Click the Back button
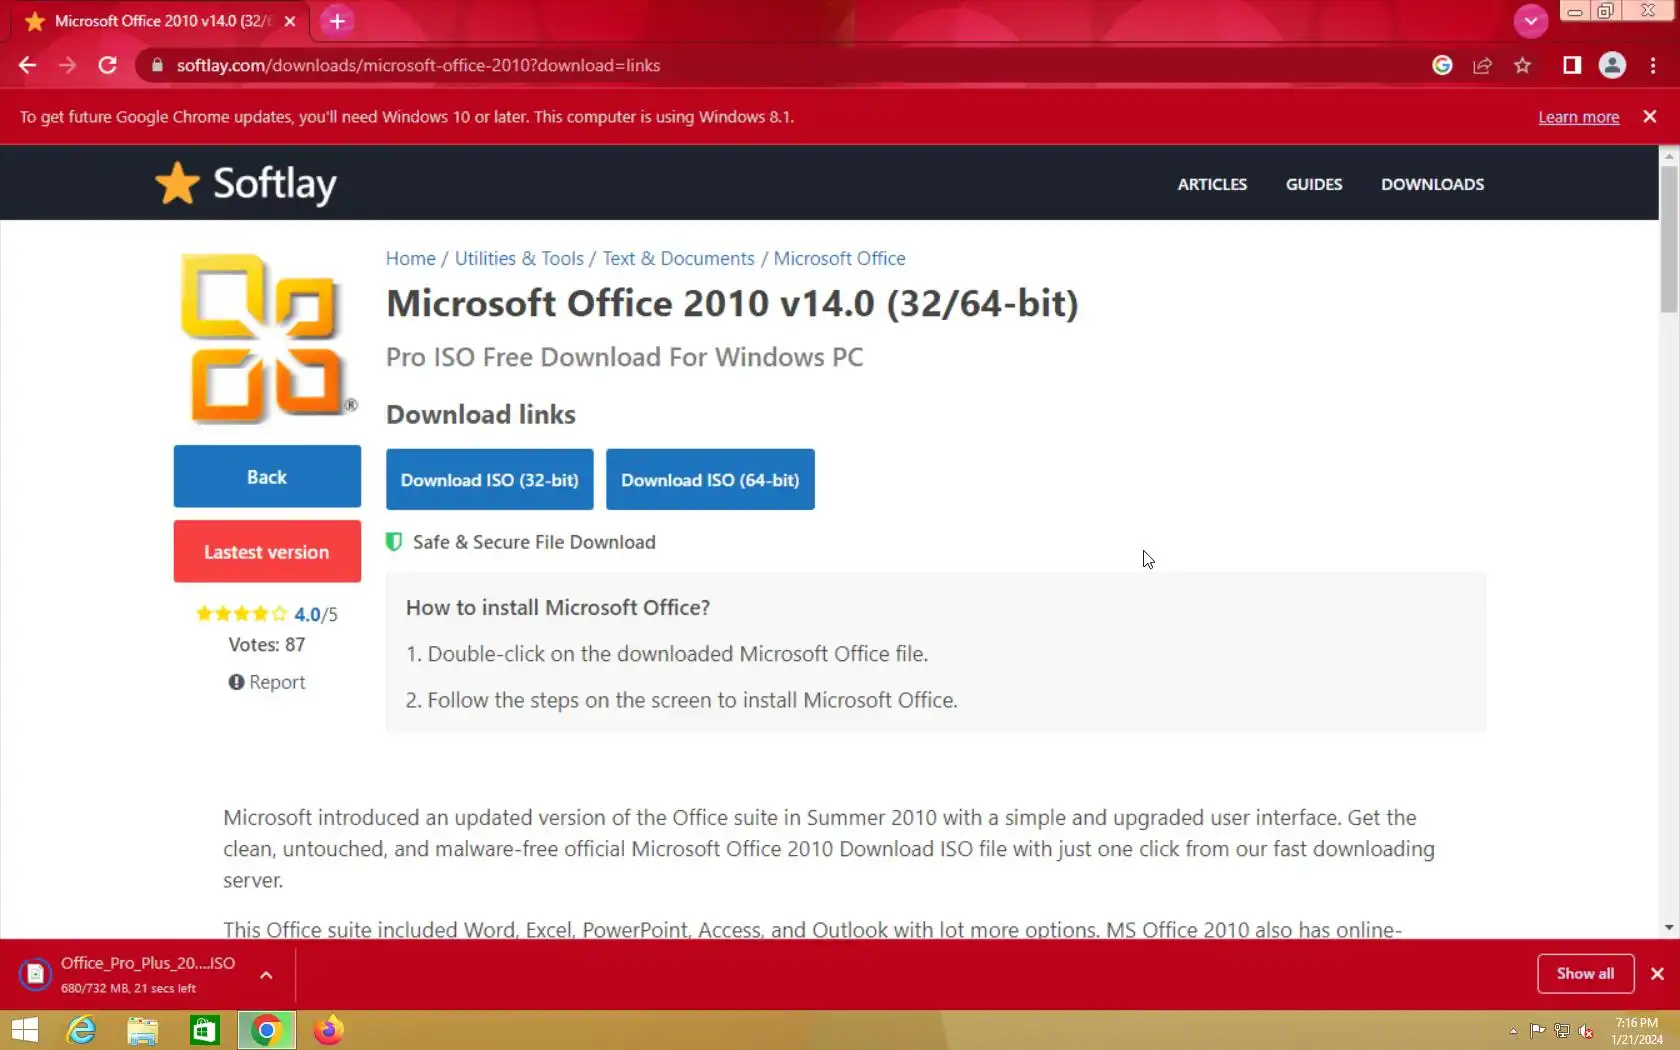This screenshot has width=1680, height=1050. coord(267,476)
